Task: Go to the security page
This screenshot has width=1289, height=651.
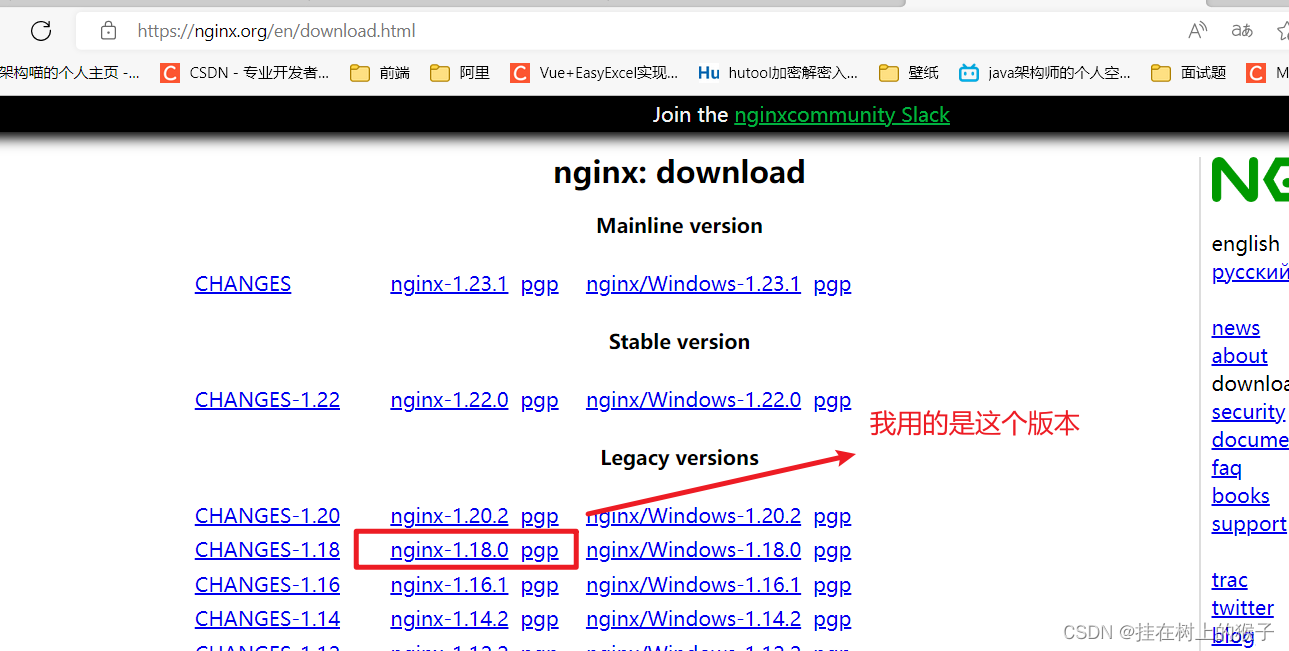Action: pos(1248,412)
